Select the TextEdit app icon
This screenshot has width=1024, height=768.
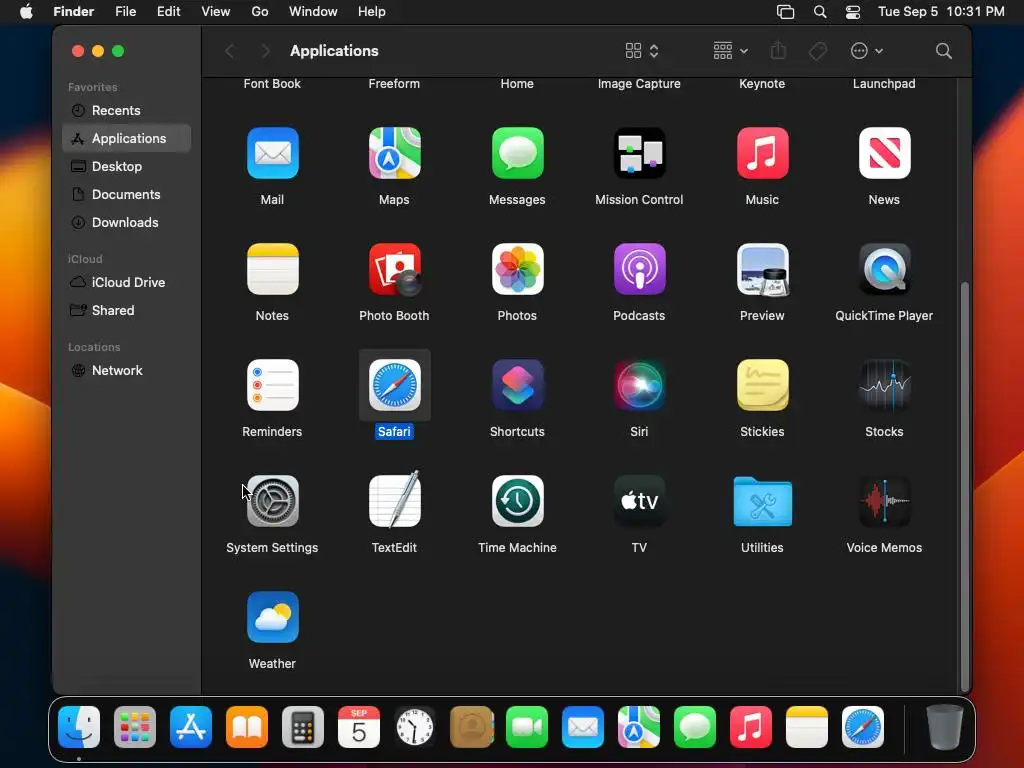[x=394, y=500]
